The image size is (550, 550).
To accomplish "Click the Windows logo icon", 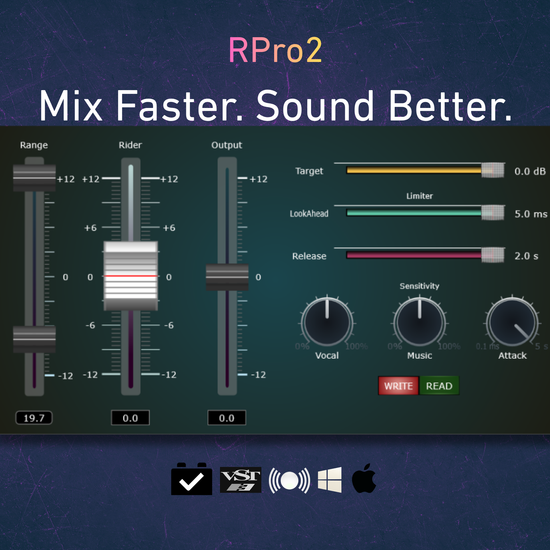I will point(330,479).
